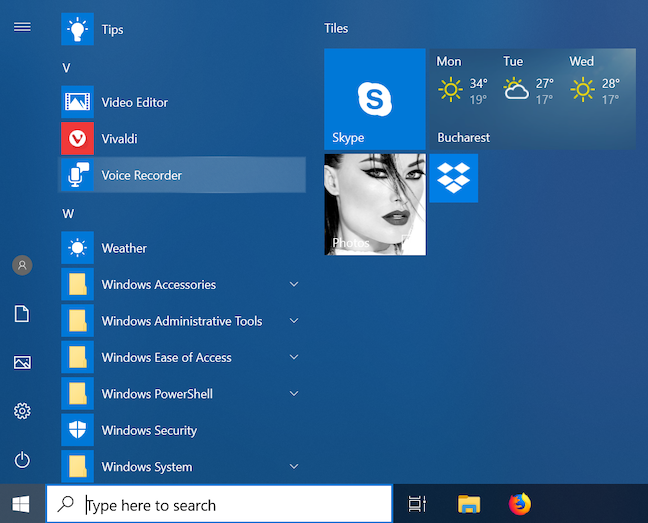Click the V letter group header
648x523 pixels.
[67, 68]
